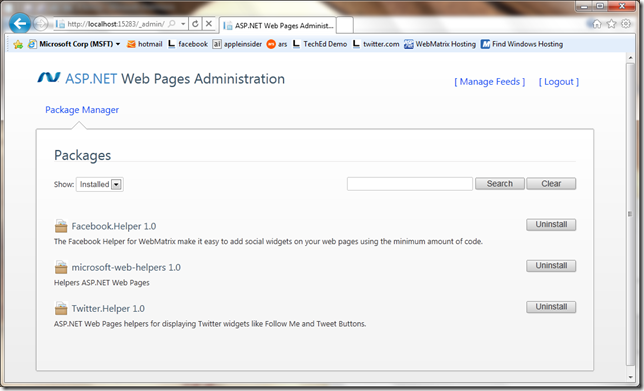This screenshot has width=644, height=391.
Task: Uninstall the Facebook.Helper package
Action: point(551,225)
